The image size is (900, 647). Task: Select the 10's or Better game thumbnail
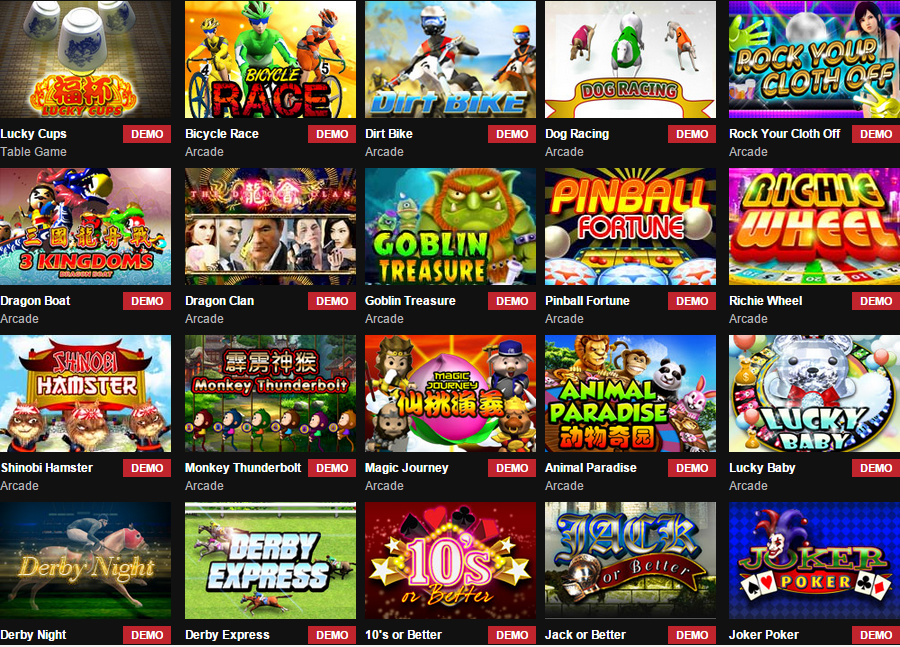tap(451, 560)
